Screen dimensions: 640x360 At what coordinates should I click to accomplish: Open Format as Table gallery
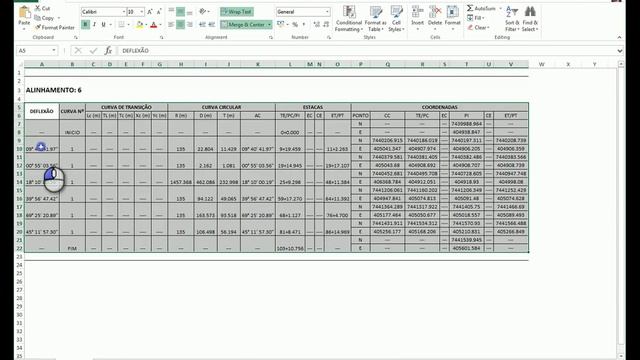click(x=376, y=19)
